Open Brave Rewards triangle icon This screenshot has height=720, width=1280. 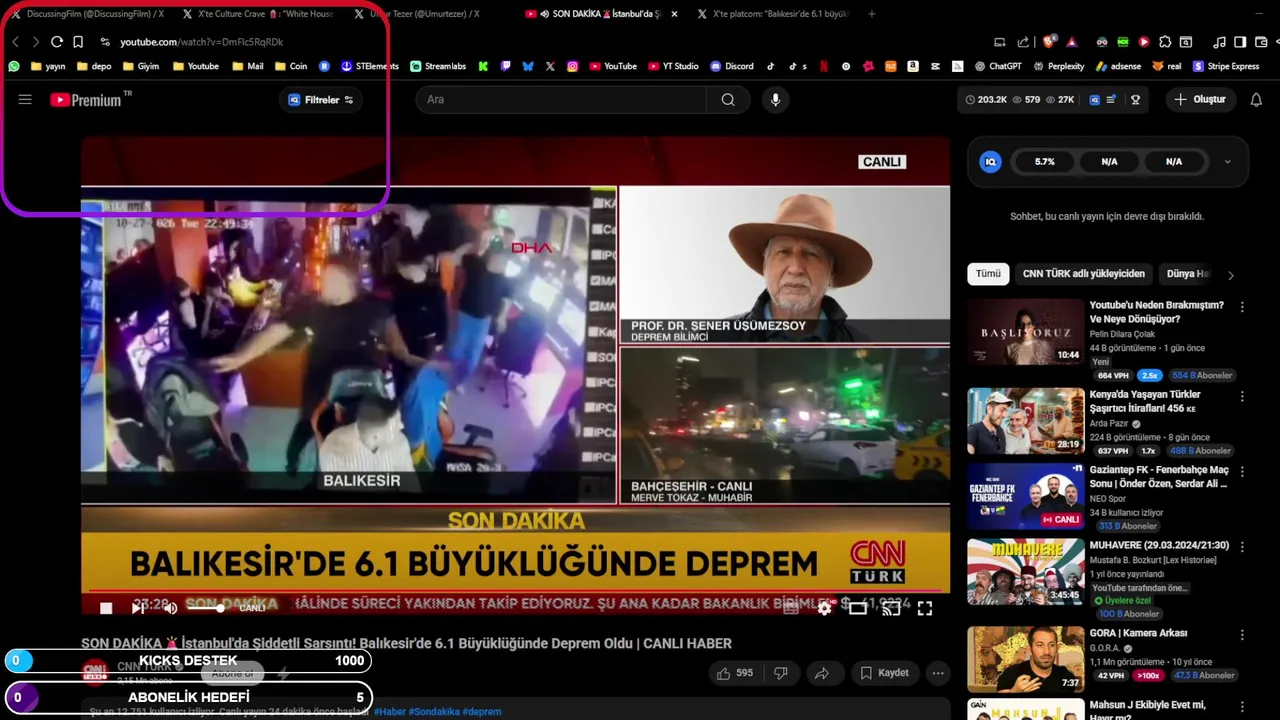[x=1072, y=42]
